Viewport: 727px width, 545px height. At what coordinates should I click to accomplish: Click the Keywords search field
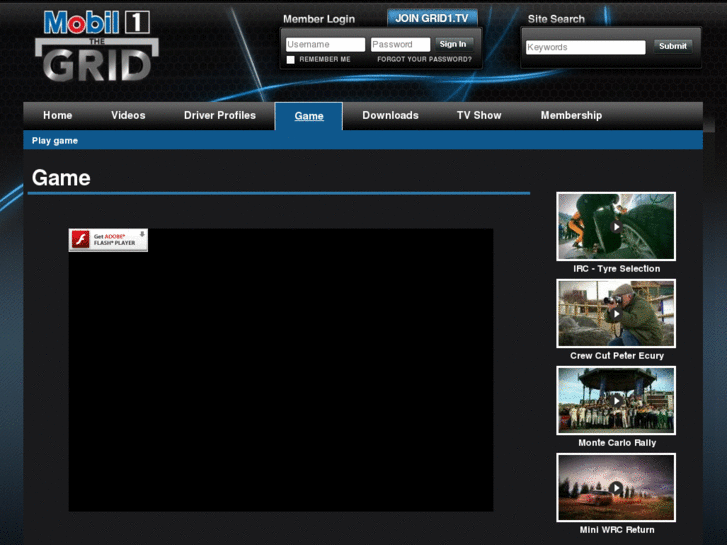click(x=586, y=47)
